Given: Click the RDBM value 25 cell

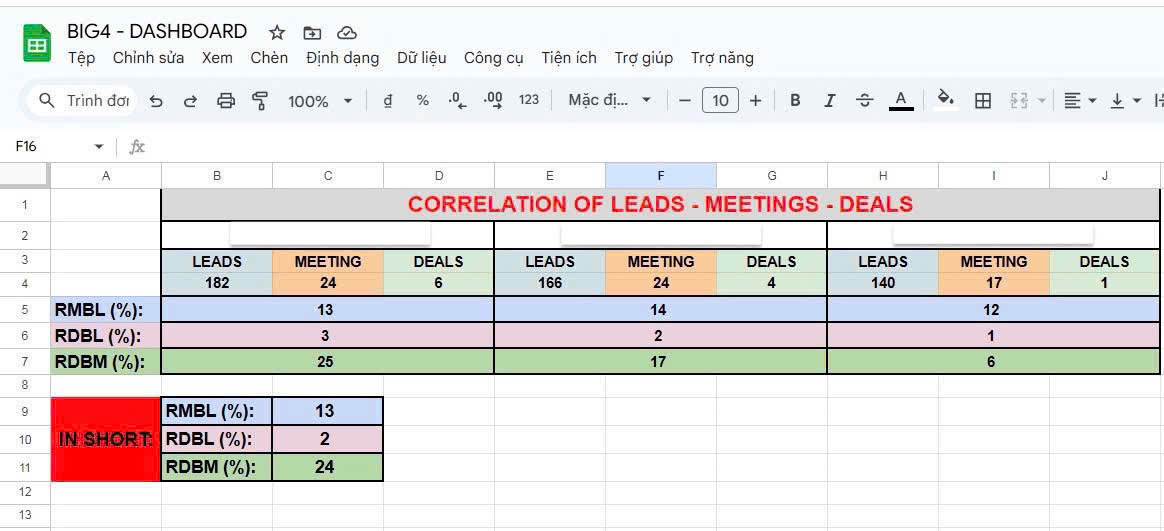Looking at the screenshot, I should (x=327, y=362).
